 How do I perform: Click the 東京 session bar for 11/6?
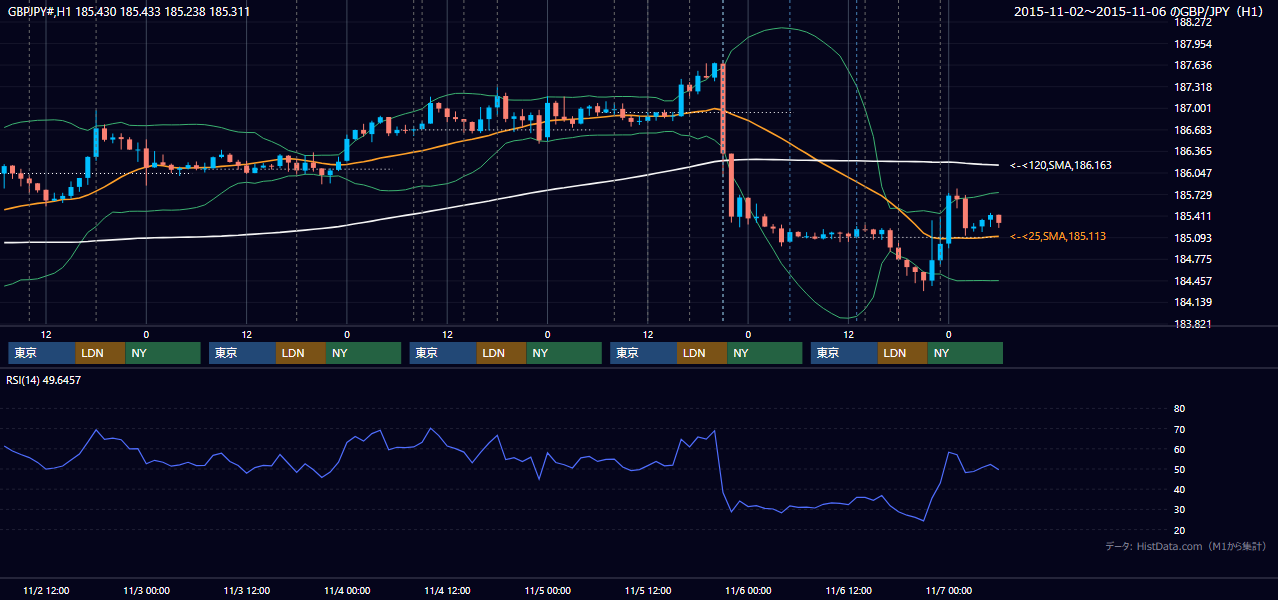[844, 353]
